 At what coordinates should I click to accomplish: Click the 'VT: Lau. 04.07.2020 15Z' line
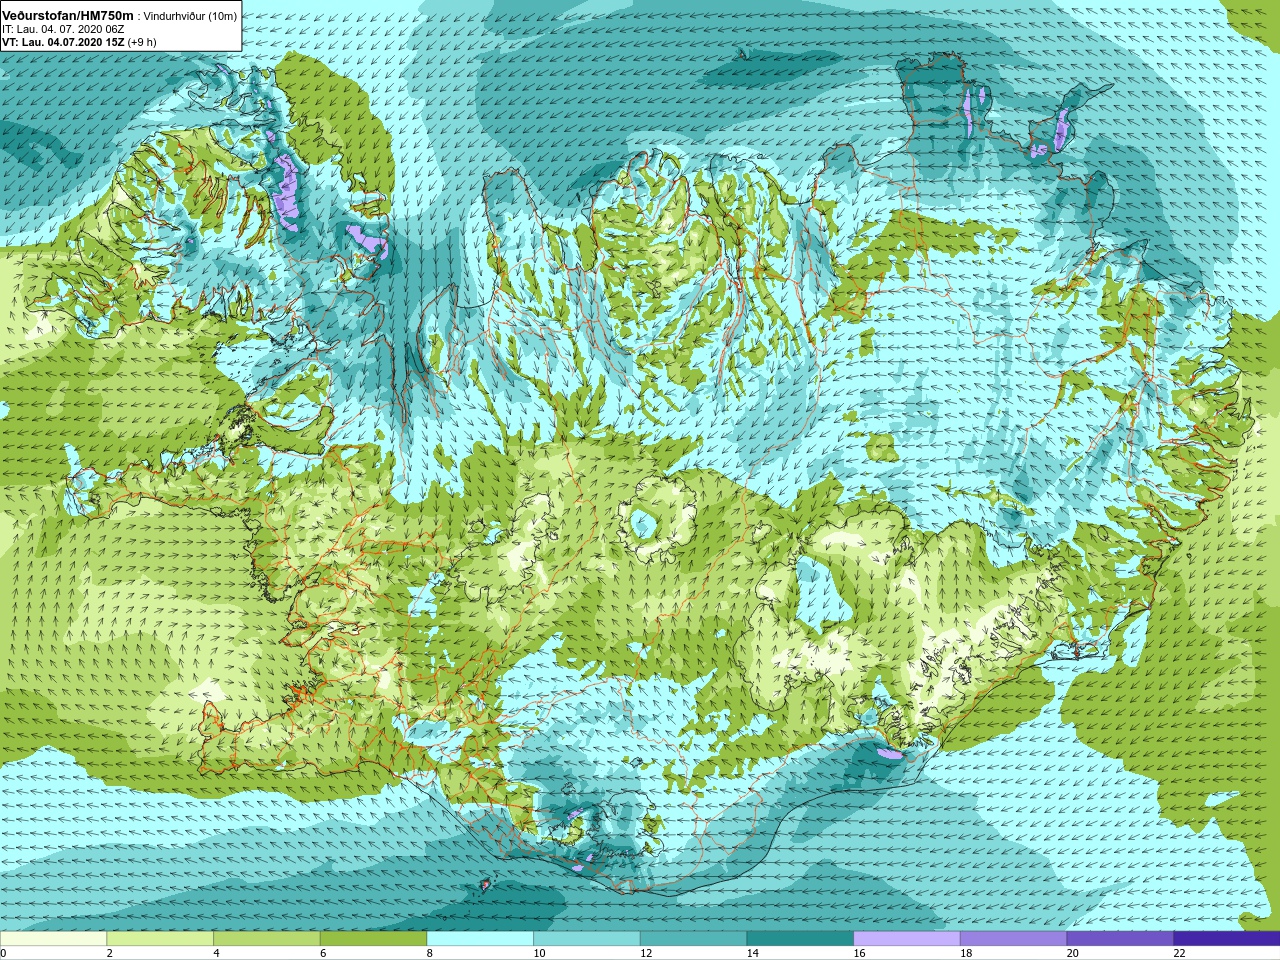(x=63, y=42)
